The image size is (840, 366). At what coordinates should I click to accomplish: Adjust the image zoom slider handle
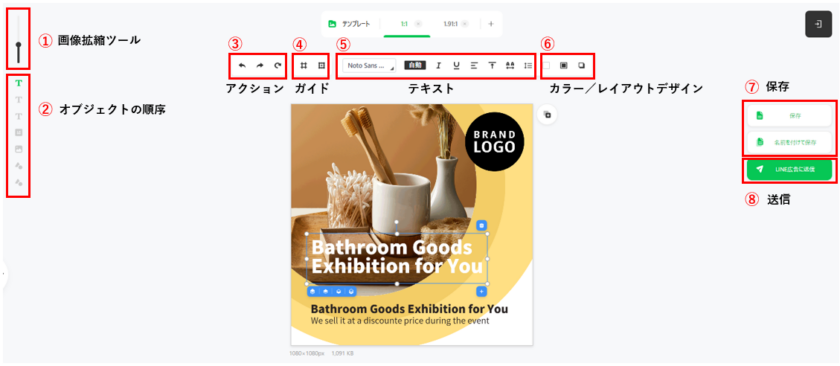pos(18,45)
